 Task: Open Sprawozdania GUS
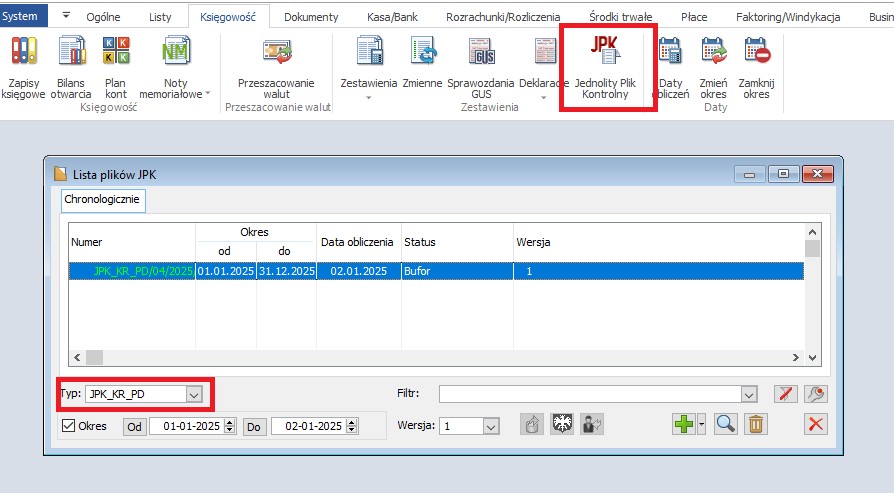481,67
